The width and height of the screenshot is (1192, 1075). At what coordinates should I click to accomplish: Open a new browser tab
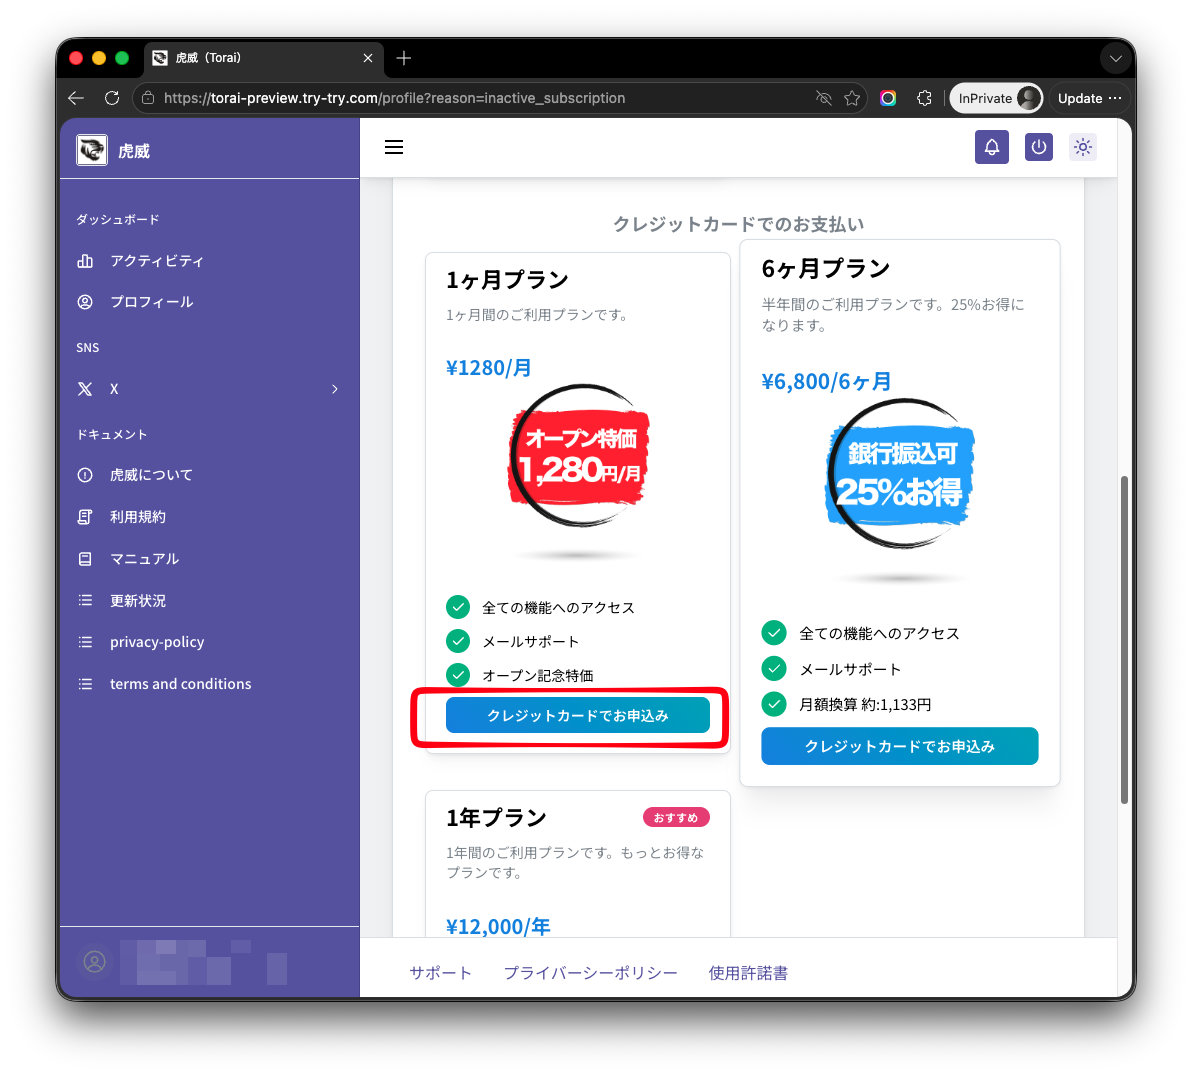[x=404, y=58]
